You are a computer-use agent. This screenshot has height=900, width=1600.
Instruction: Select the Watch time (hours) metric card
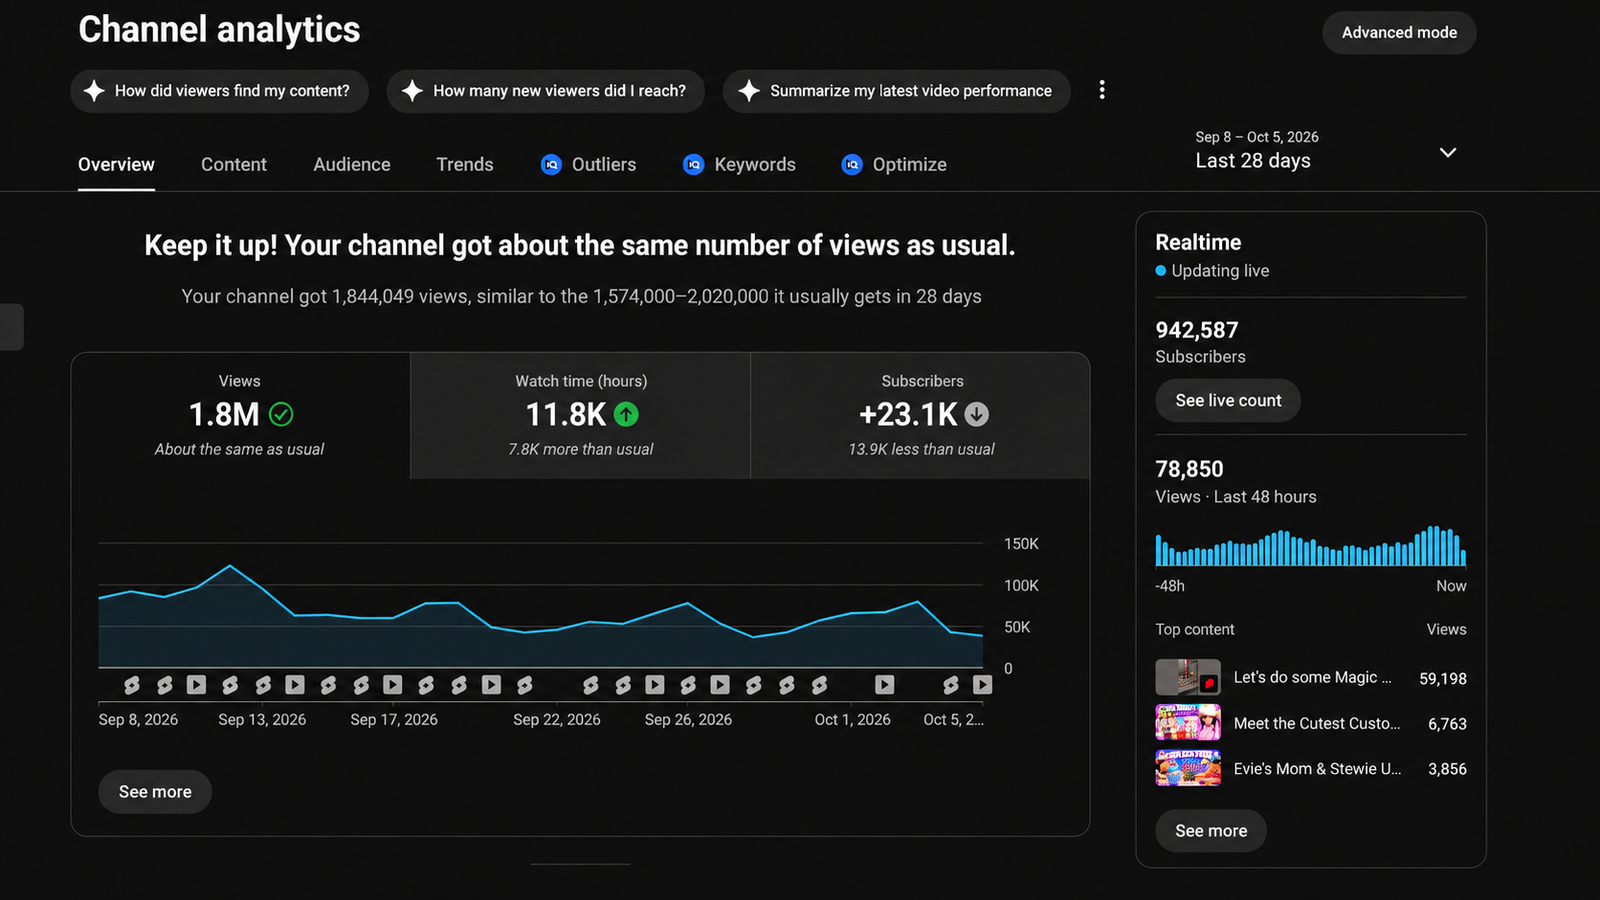[581, 416]
